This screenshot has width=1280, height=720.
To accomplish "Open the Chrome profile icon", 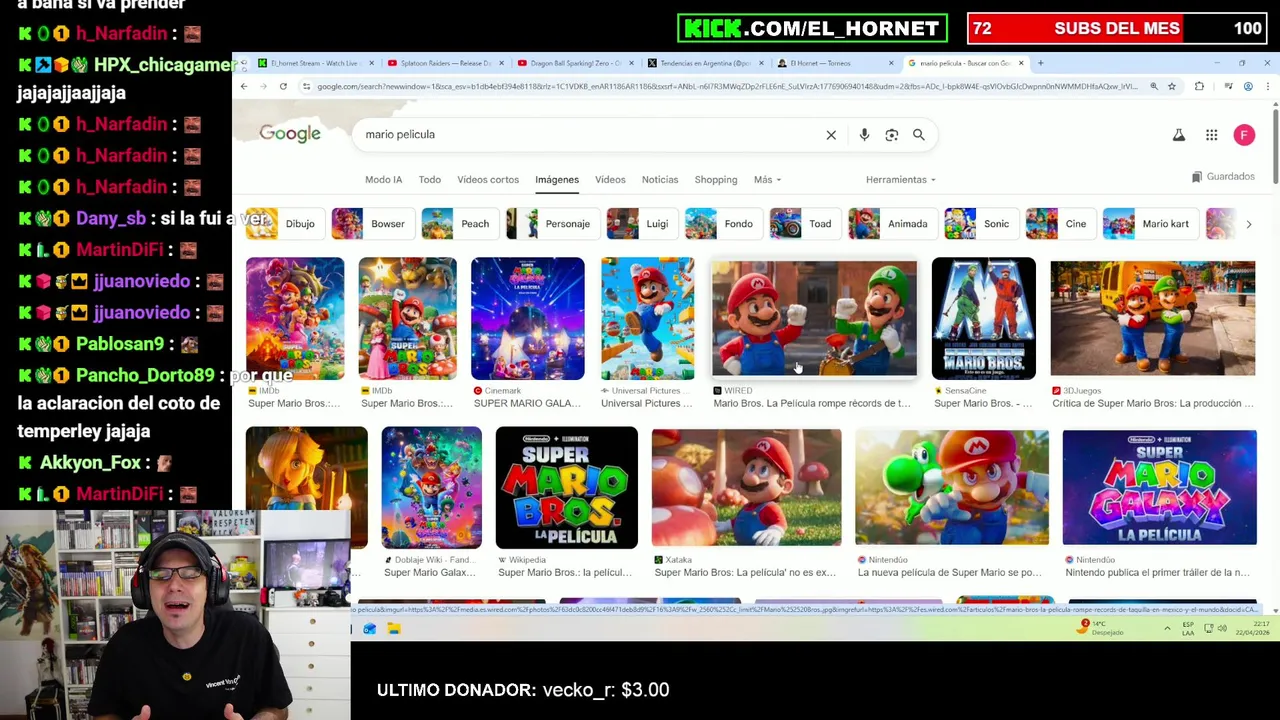I will pos(1248,87).
